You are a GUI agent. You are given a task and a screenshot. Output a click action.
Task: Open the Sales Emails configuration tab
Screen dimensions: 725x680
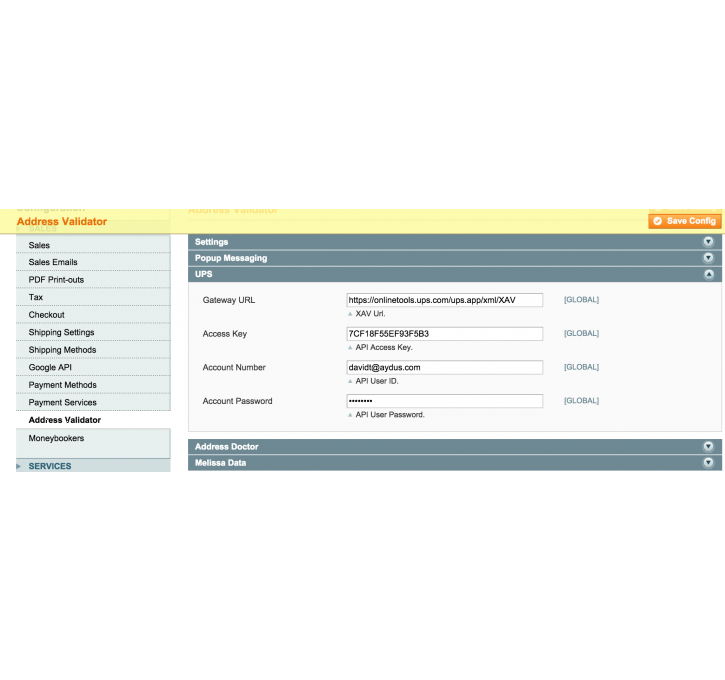(93, 262)
